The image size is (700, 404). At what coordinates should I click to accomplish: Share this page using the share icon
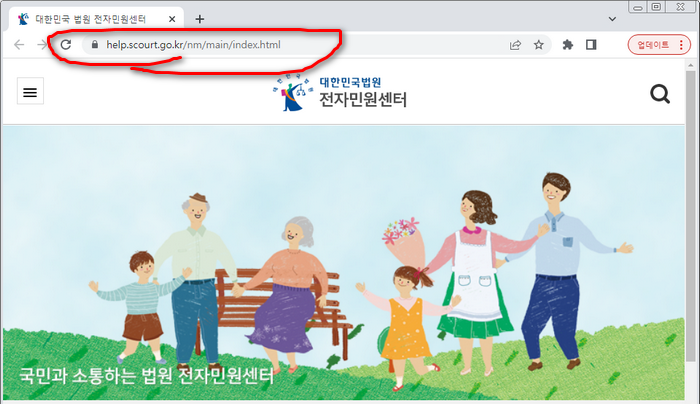(x=515, y=45)
